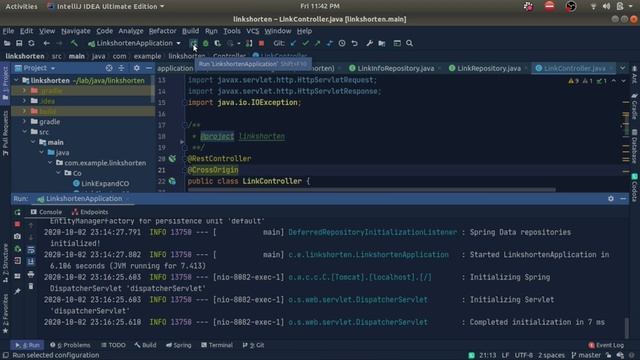Stop process with Run panel red square
This screenshot has width=640, height=360.
pos(17,224)
